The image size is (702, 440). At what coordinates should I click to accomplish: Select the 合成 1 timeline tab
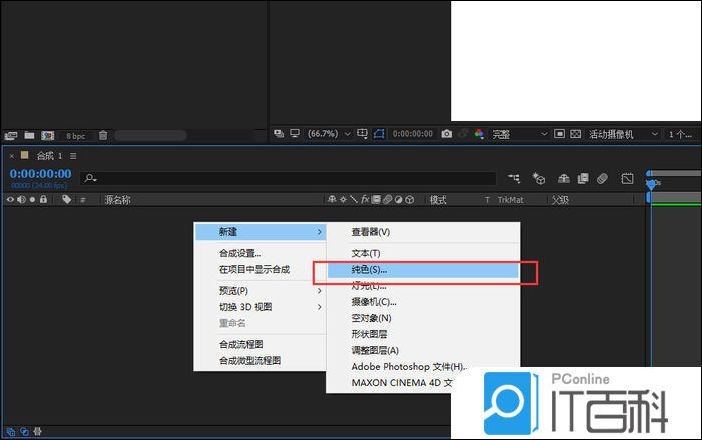[49, 156]
